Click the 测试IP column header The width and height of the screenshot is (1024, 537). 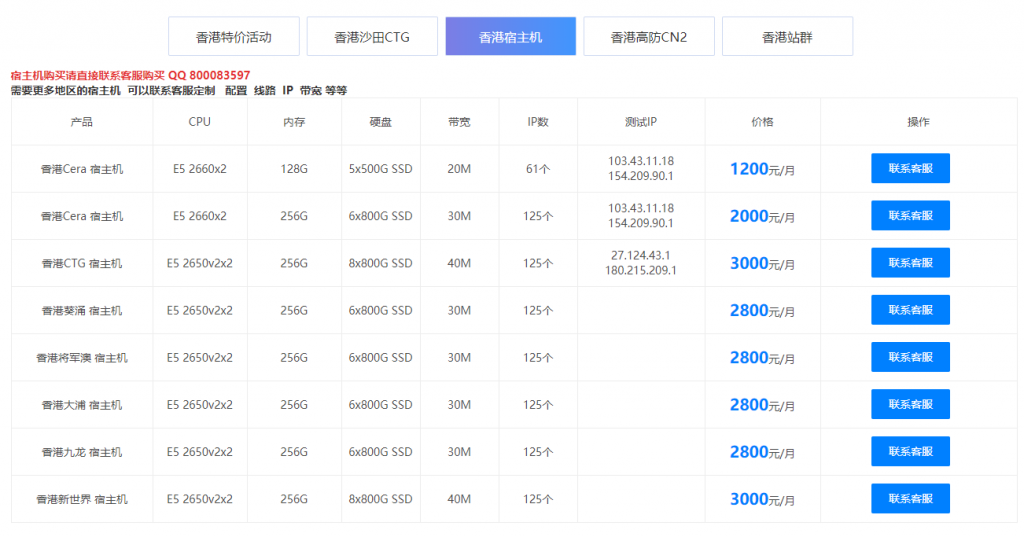(640, 122)
